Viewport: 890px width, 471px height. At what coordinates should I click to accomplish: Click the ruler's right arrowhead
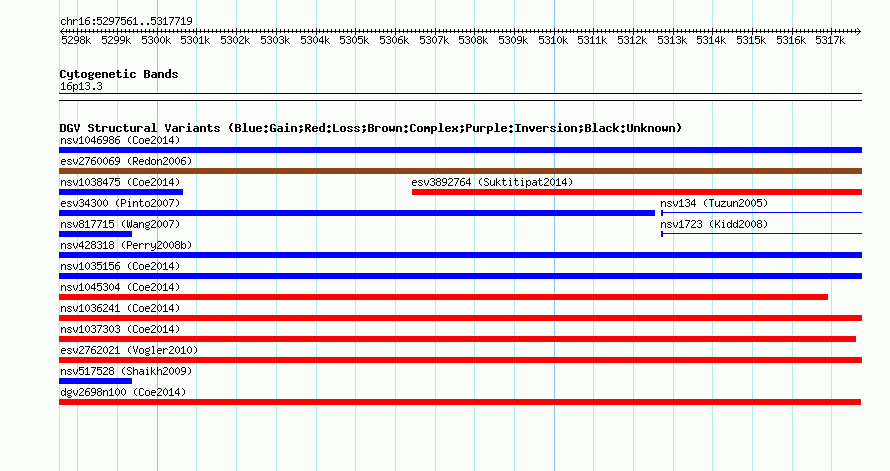[x=858, y=31]
